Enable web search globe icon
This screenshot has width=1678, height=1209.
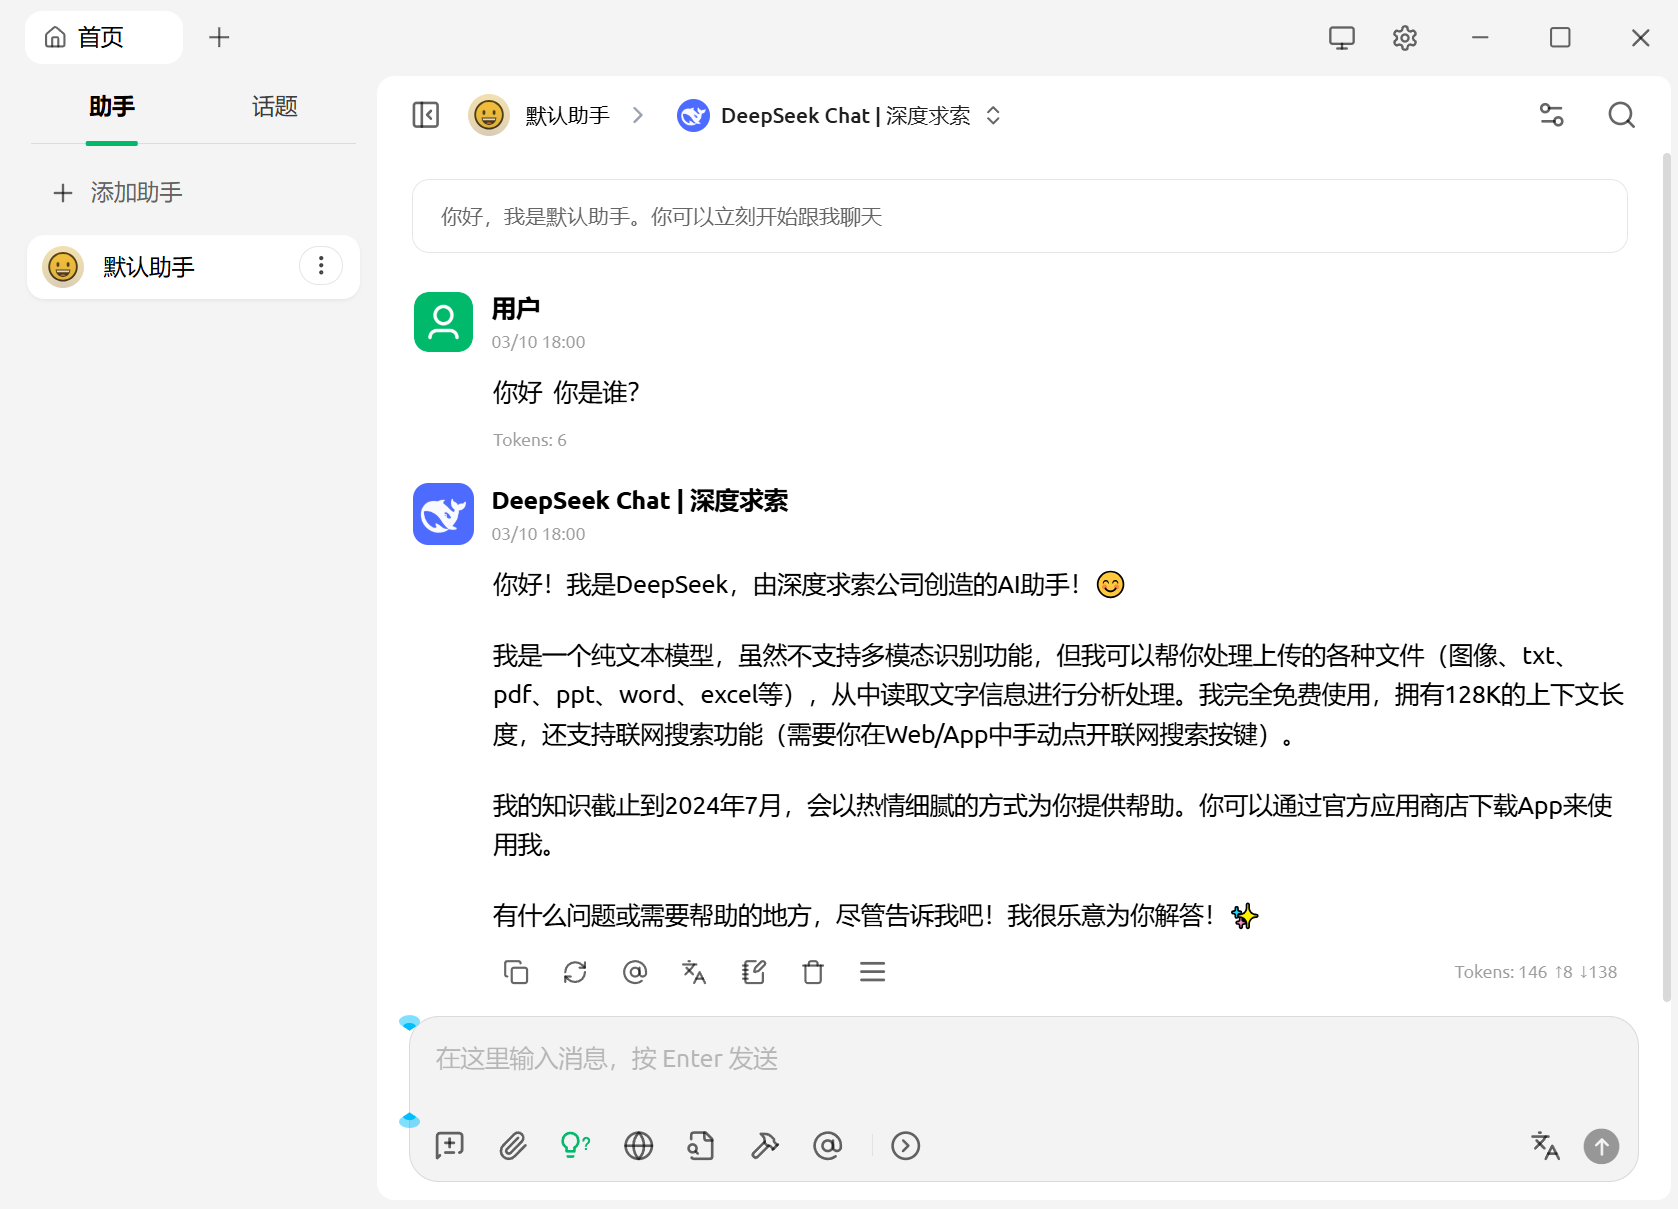tap(638, 1145)
